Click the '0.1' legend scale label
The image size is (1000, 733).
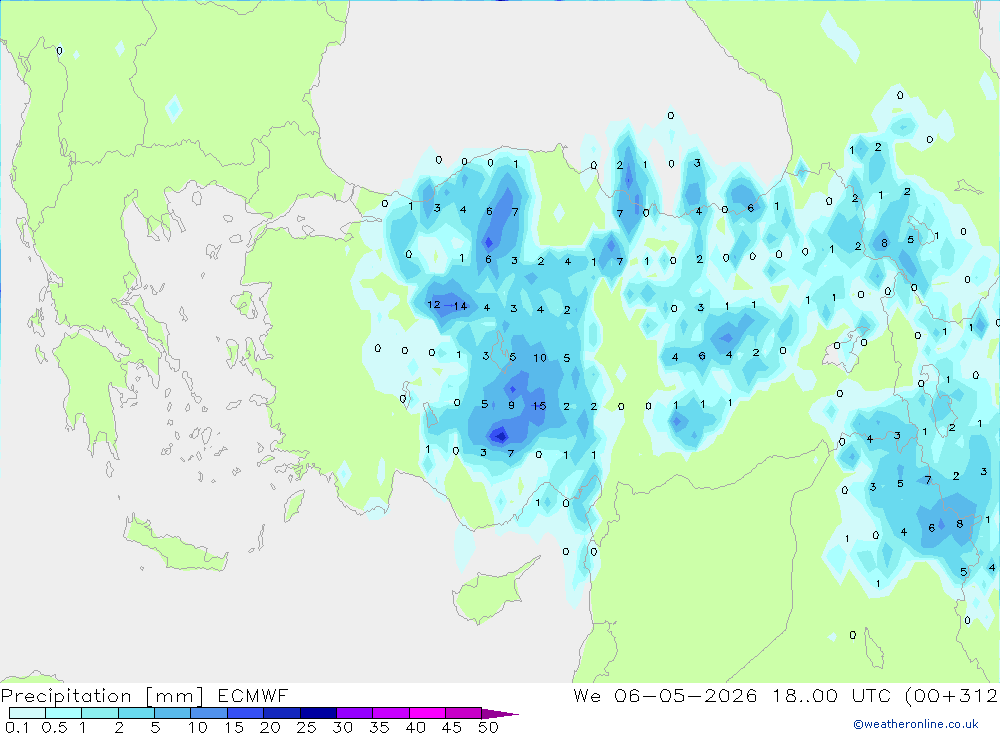coord(17,727)
